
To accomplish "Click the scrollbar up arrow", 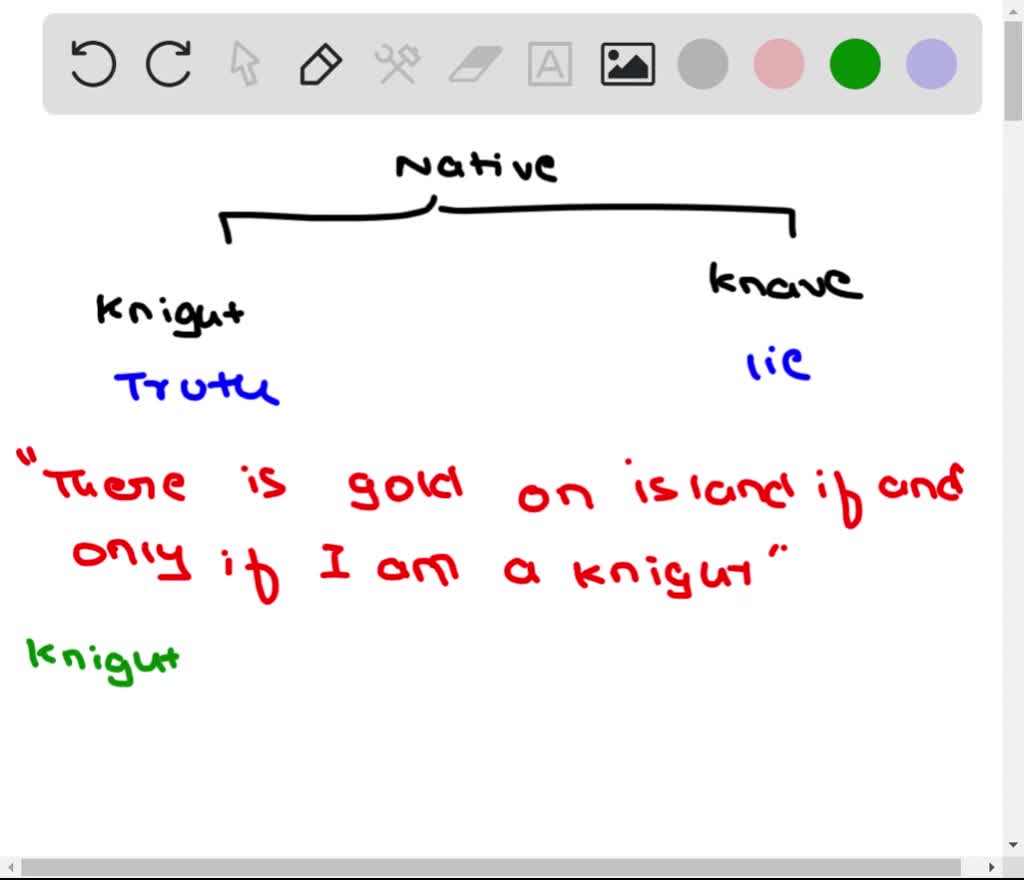I will coord(1014,9).
